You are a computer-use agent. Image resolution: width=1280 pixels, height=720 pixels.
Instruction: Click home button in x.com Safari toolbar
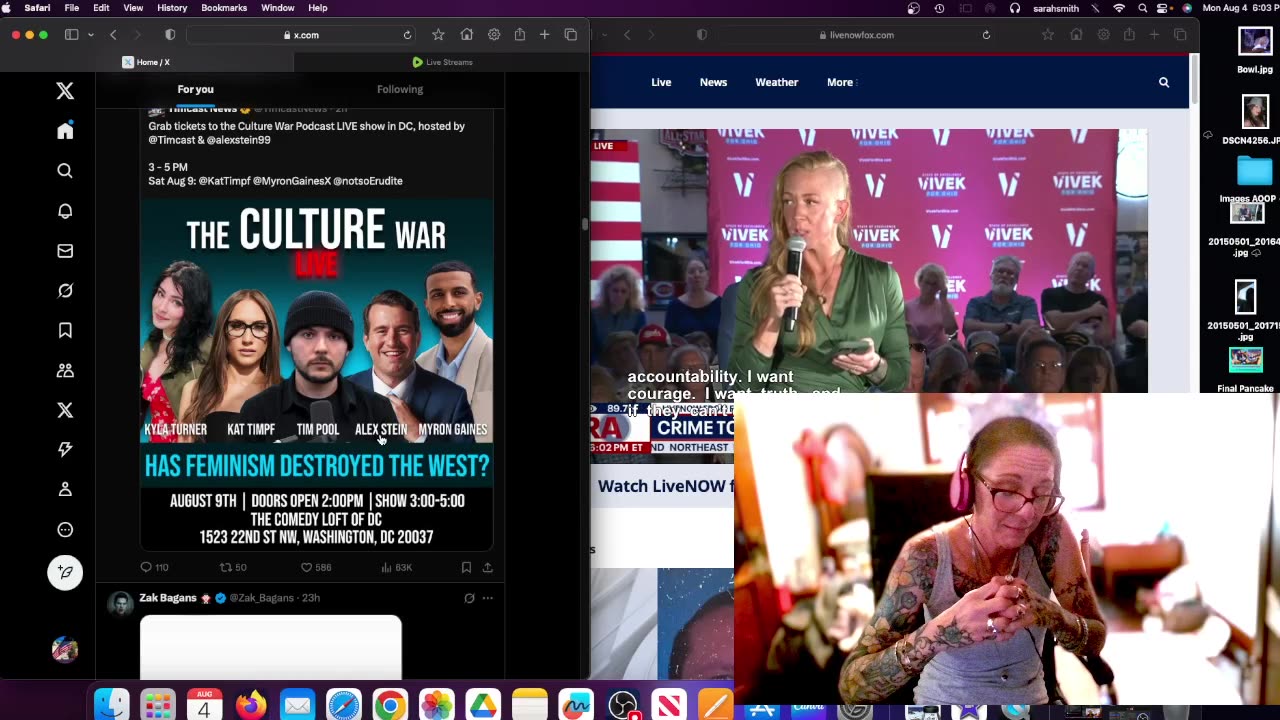coord(466,35)
